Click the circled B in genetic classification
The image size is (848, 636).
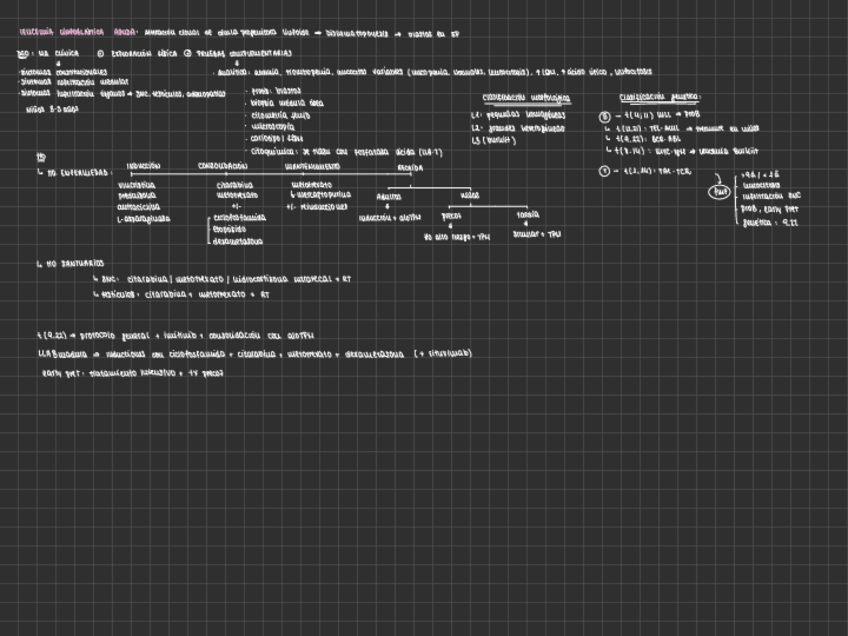(x=603, y=116)
